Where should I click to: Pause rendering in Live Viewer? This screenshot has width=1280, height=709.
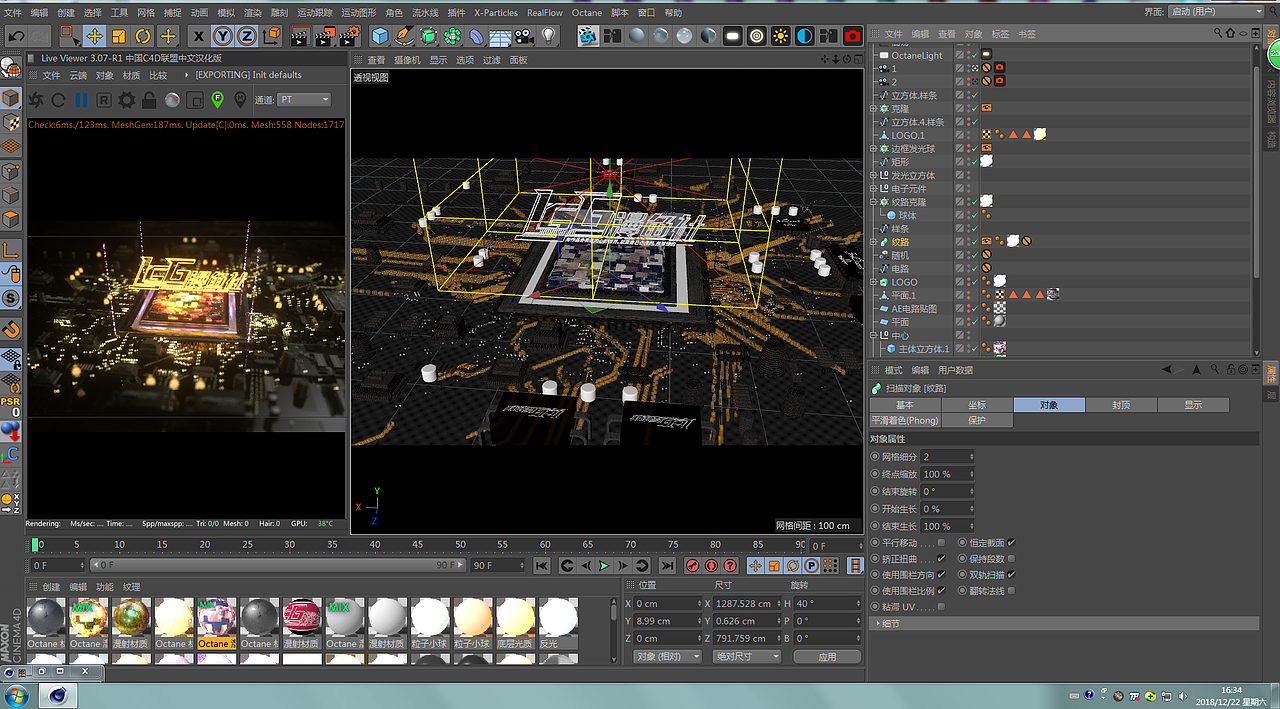point(81,100)
